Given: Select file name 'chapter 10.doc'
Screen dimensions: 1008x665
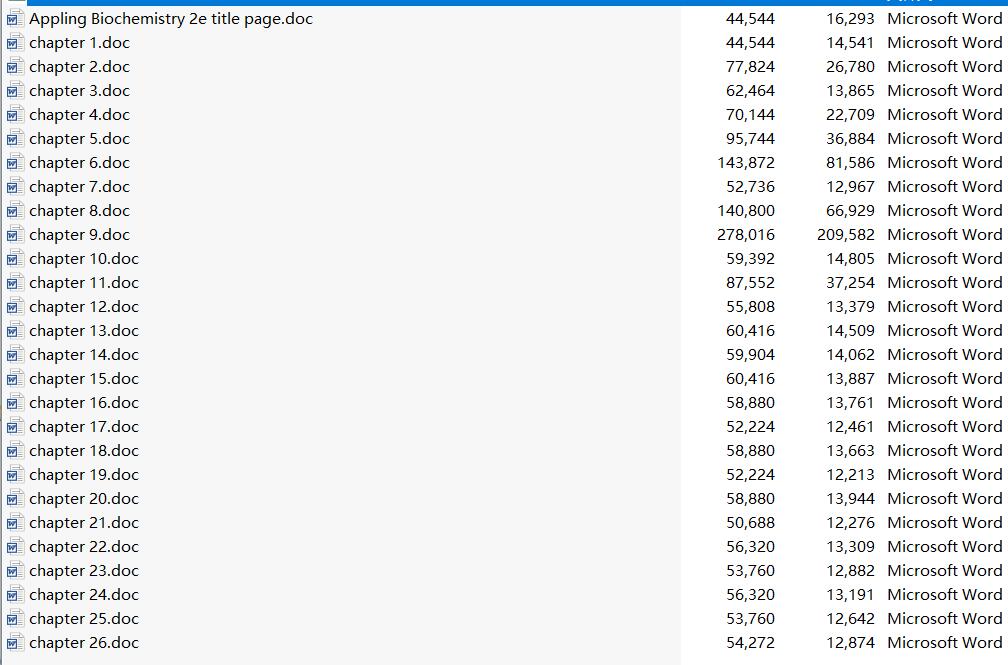Looking at the screenshot, I should pyautogui.click(x=84, y=259).
